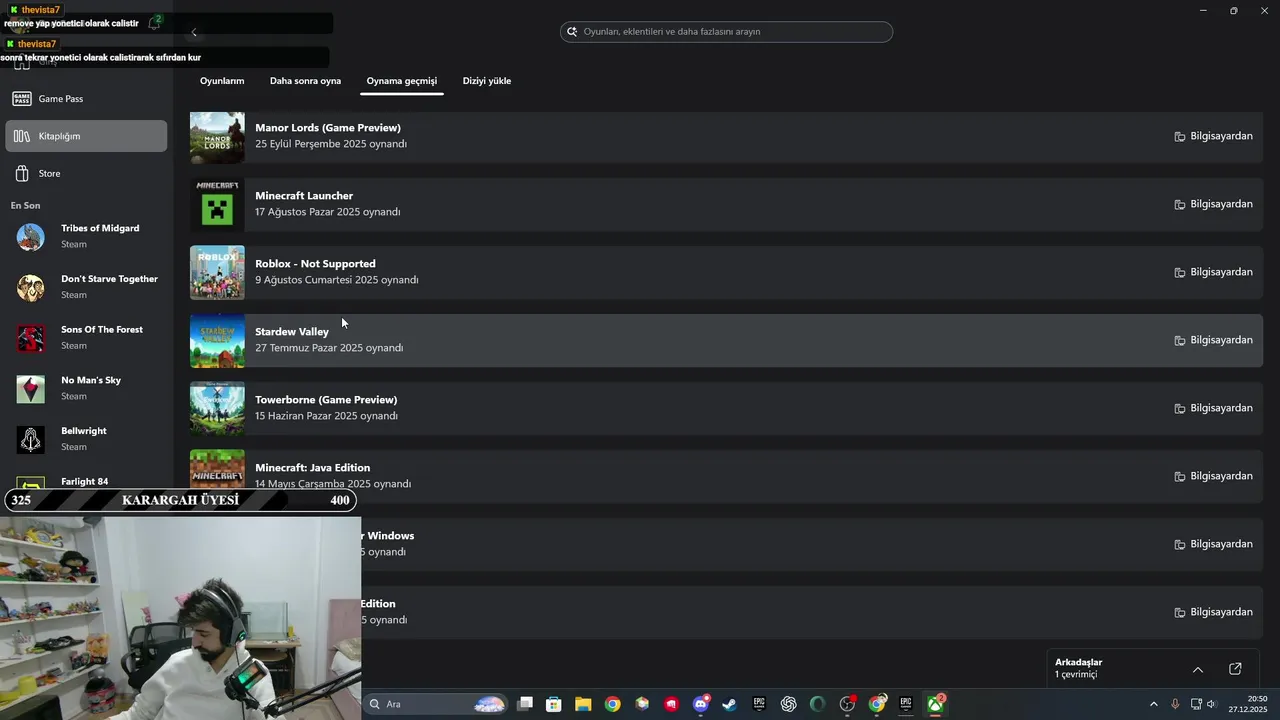Image resolution: width=1280 pixels, height=720 pixels.
Task: Open Game Pass in the sidebar
Action: coord(86,99)
